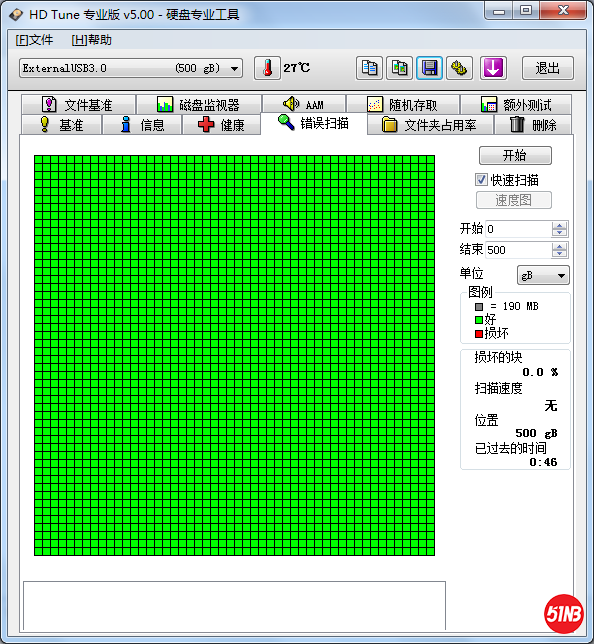Copy info to clipboard toolbar icon
The image size is (594, 644).
tap(369, 68)
